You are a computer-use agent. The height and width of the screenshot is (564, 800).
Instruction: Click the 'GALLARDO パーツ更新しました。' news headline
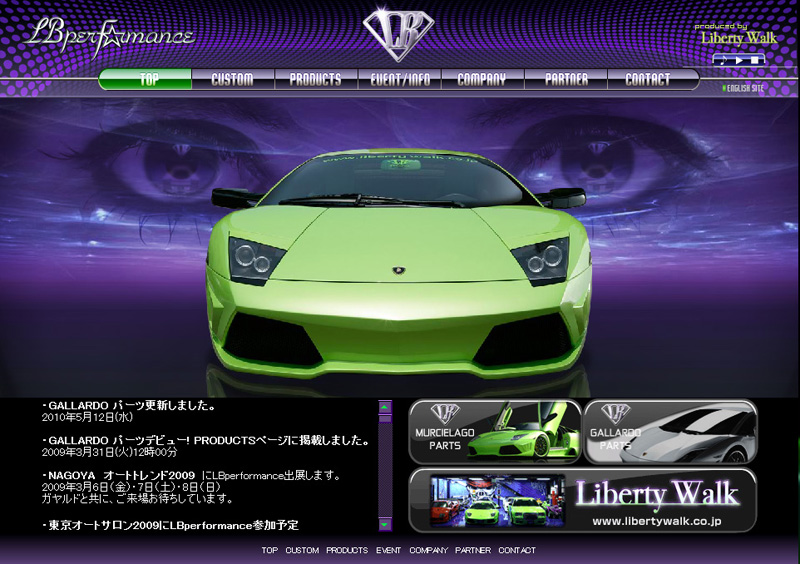129,406
